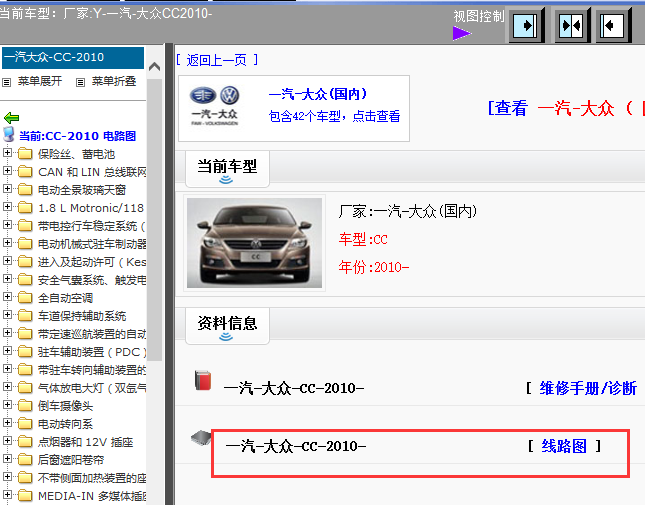Screen dimensions: 645x505
Task: Click 菜单展开 menu text
Action: tap(40, 81)
